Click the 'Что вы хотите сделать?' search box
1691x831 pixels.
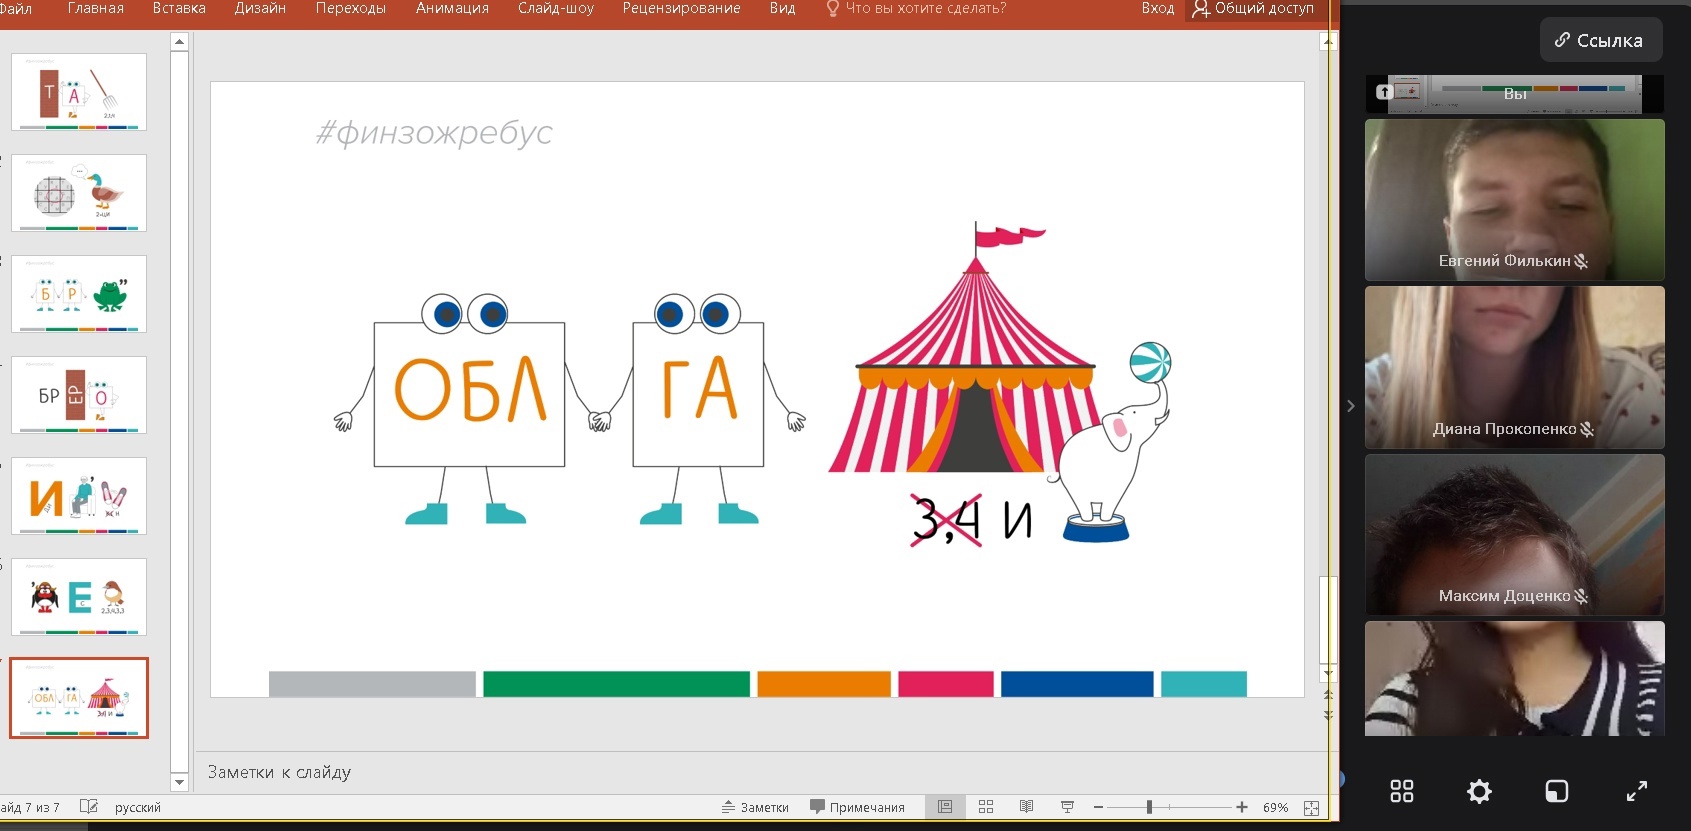point(916,8)
